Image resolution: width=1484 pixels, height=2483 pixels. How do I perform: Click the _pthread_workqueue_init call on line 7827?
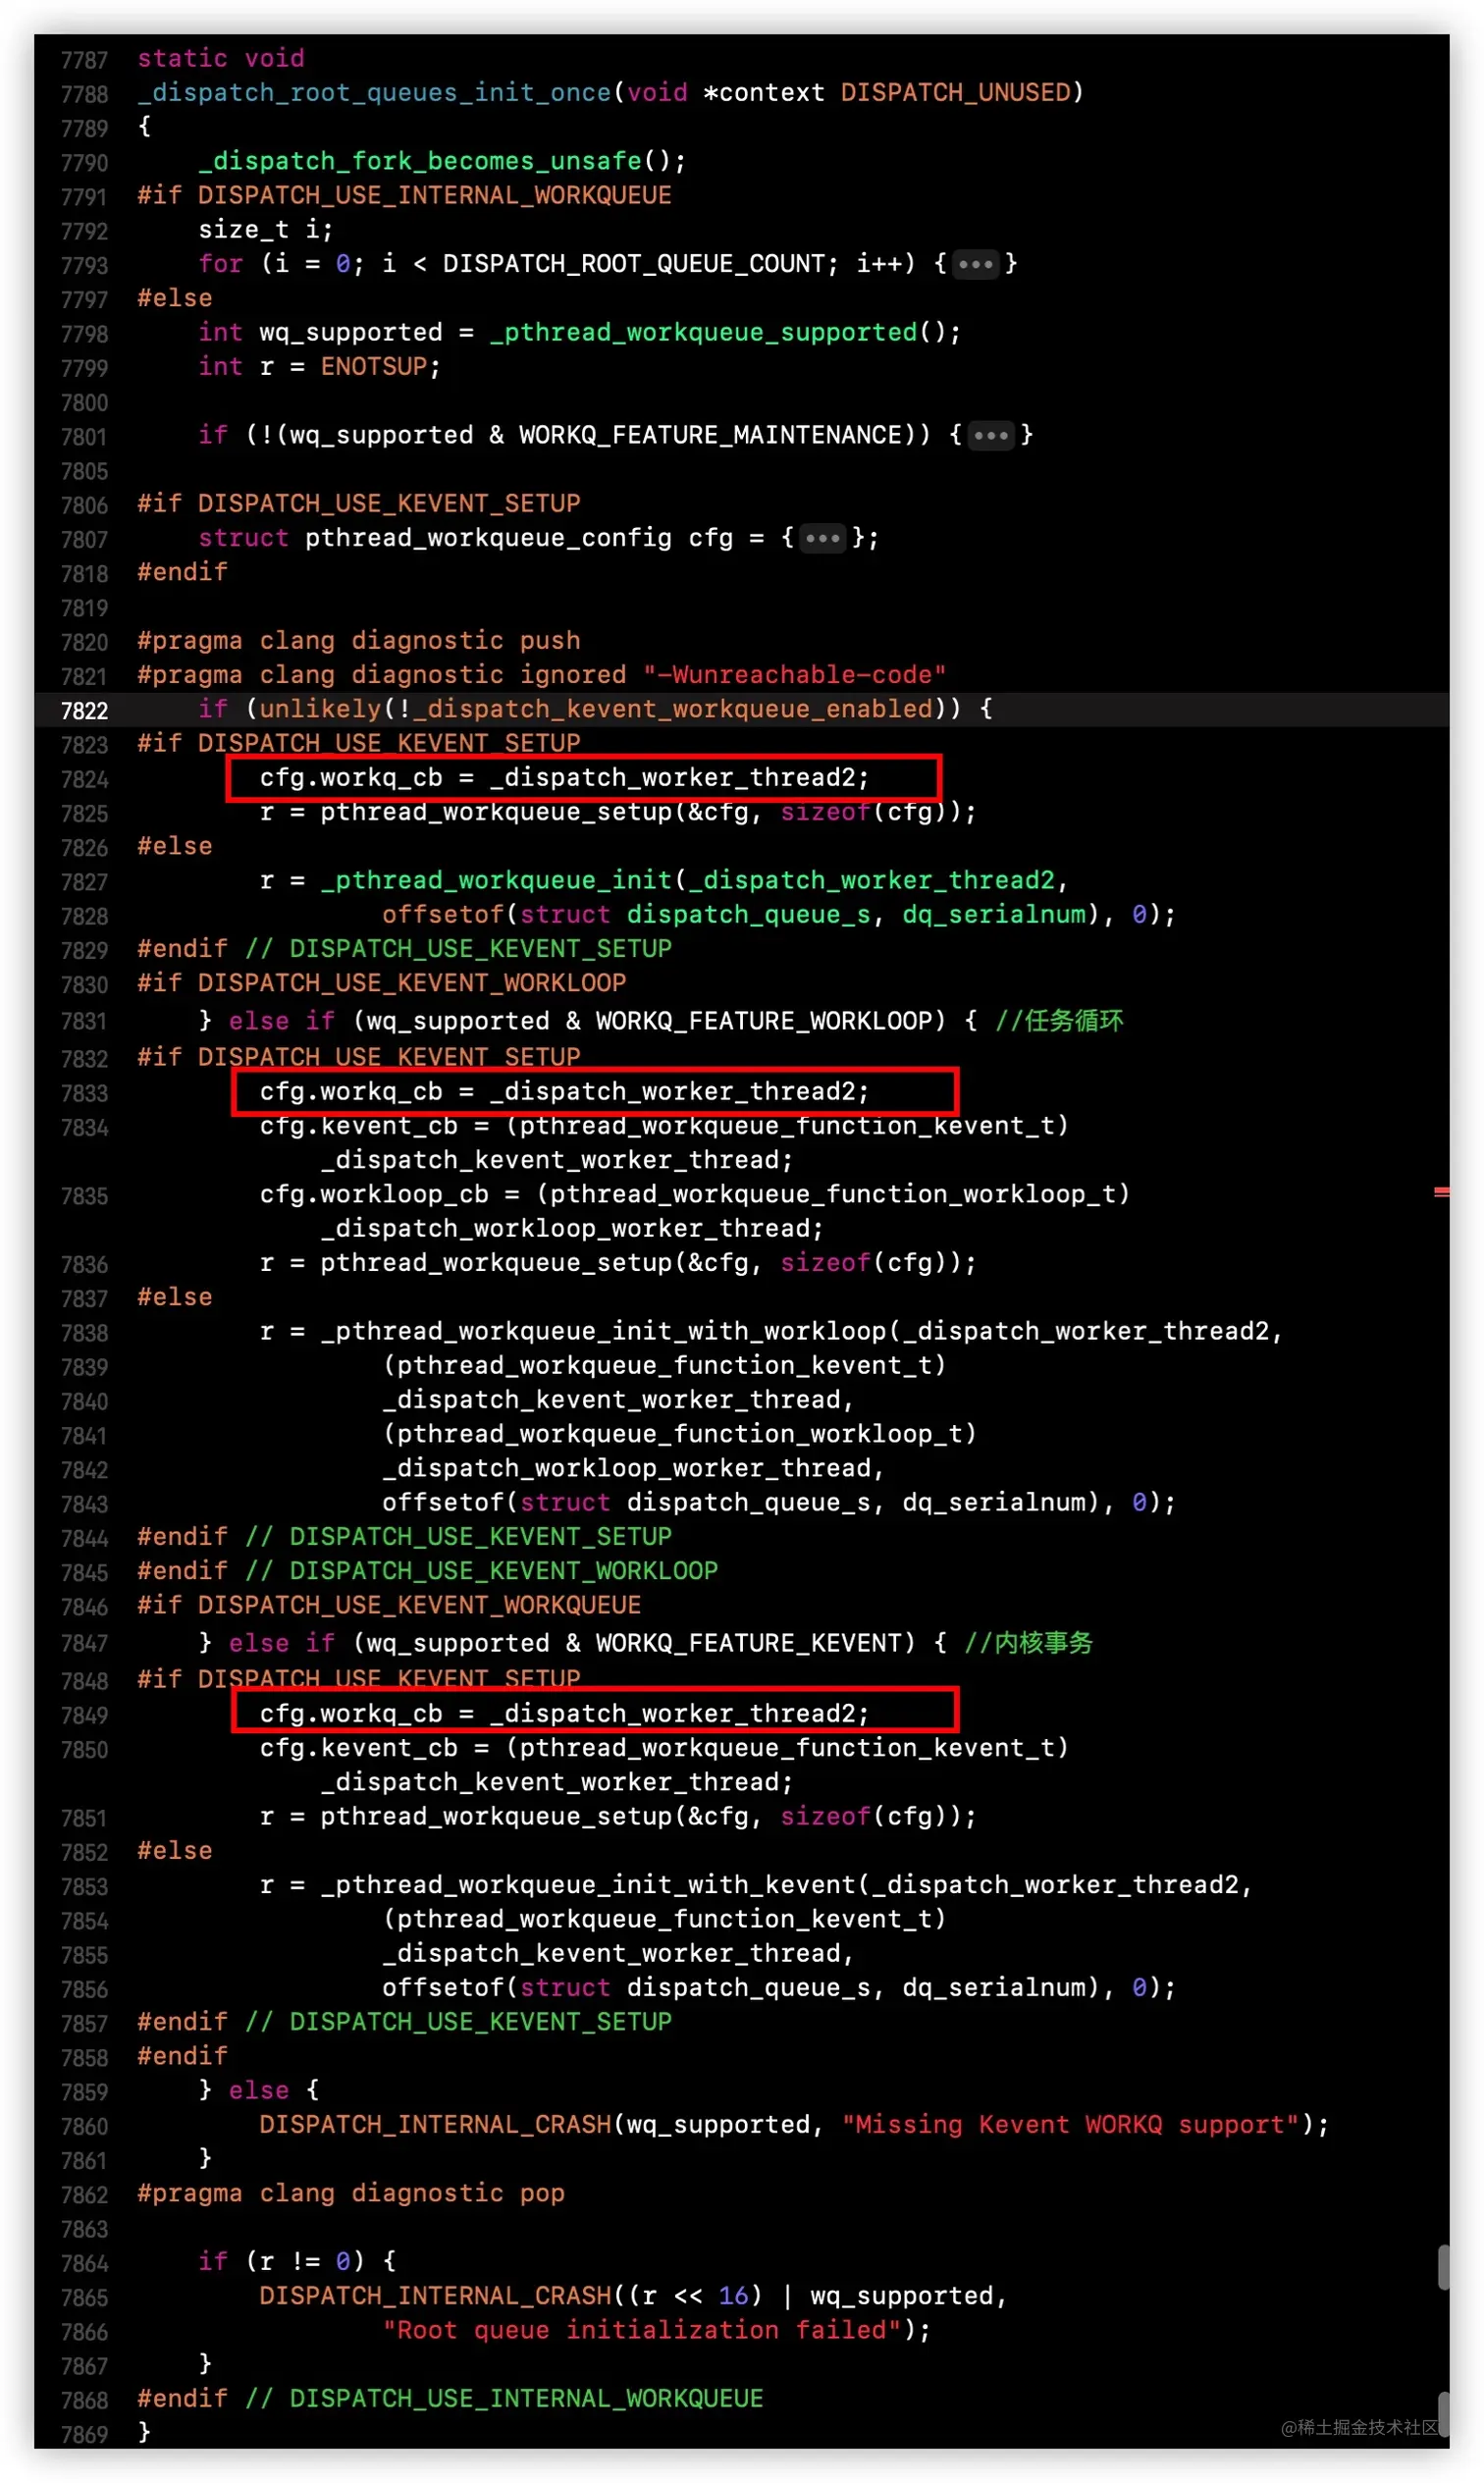click(496, 880)
